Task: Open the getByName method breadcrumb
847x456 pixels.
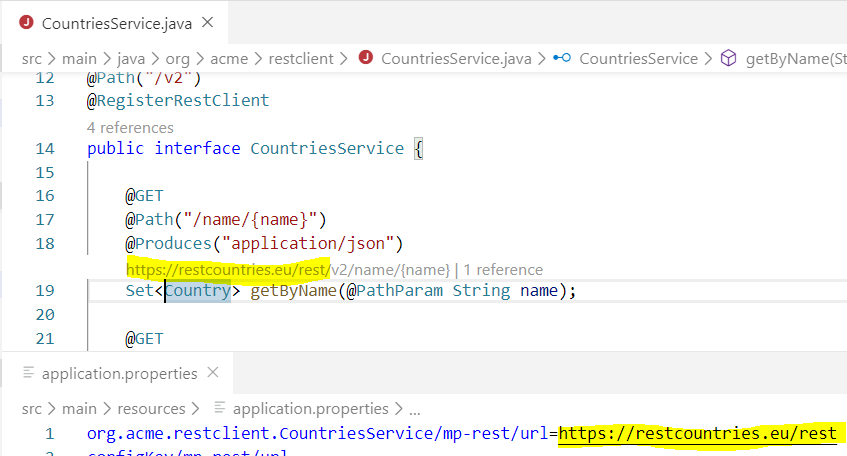Action: [x=796, y=58]
